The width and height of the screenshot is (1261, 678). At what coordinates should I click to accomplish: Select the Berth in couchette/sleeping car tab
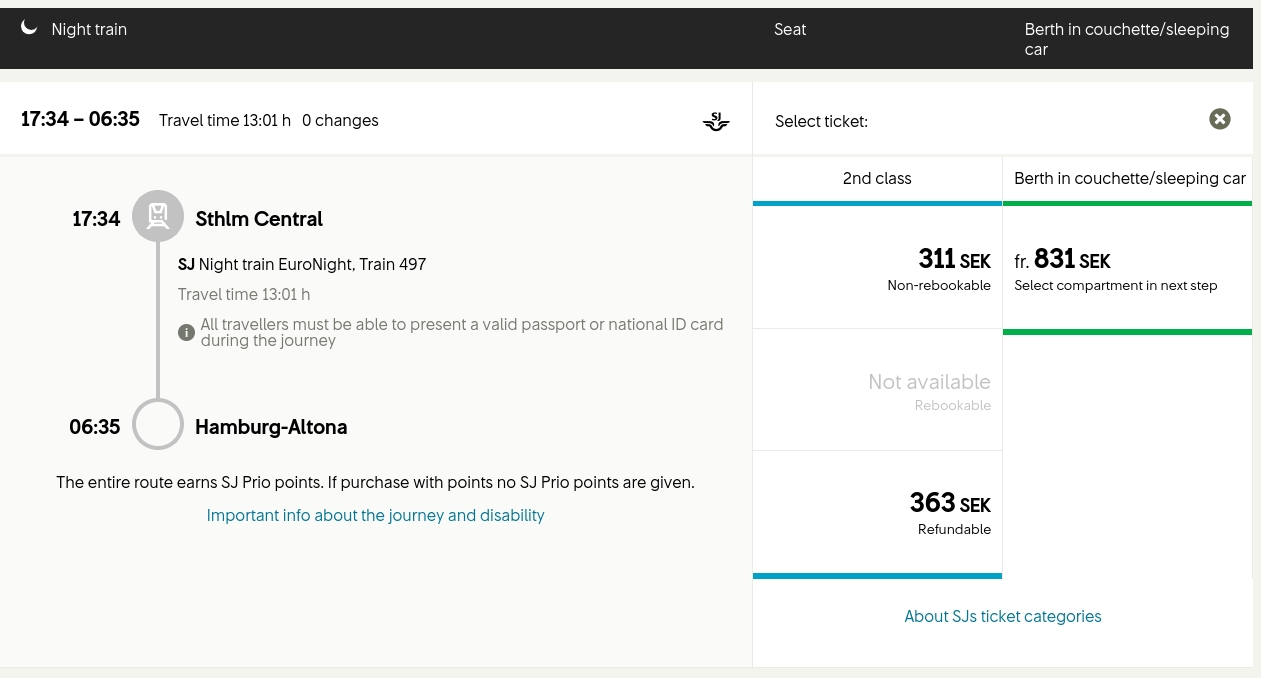coord(1129,179)
